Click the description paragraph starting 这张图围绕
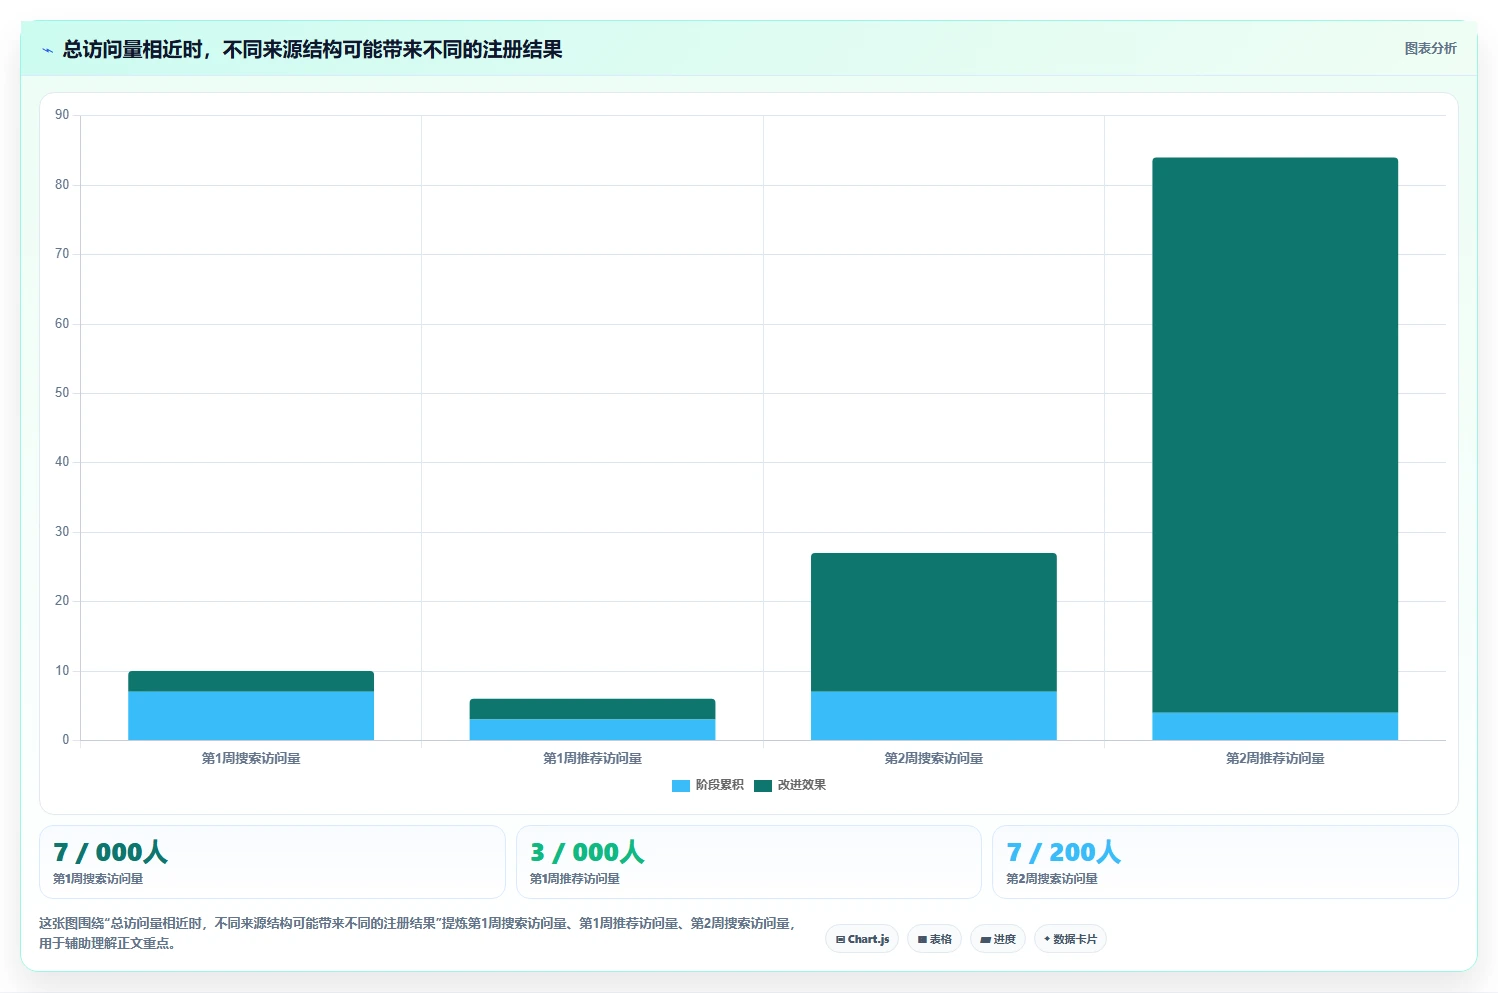This screenshot has width=1498, height=993. pos(418,933)
